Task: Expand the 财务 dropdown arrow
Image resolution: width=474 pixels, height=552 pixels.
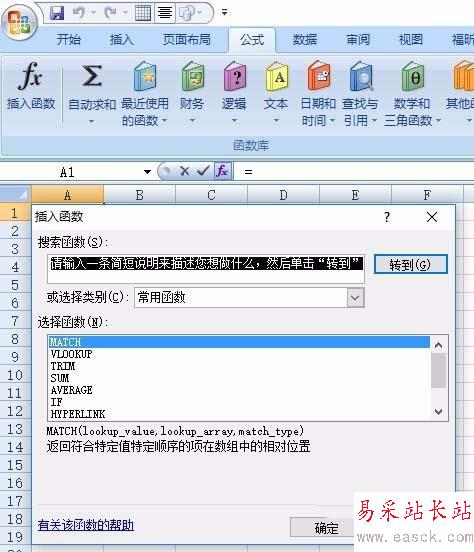Action: point(192,121)
